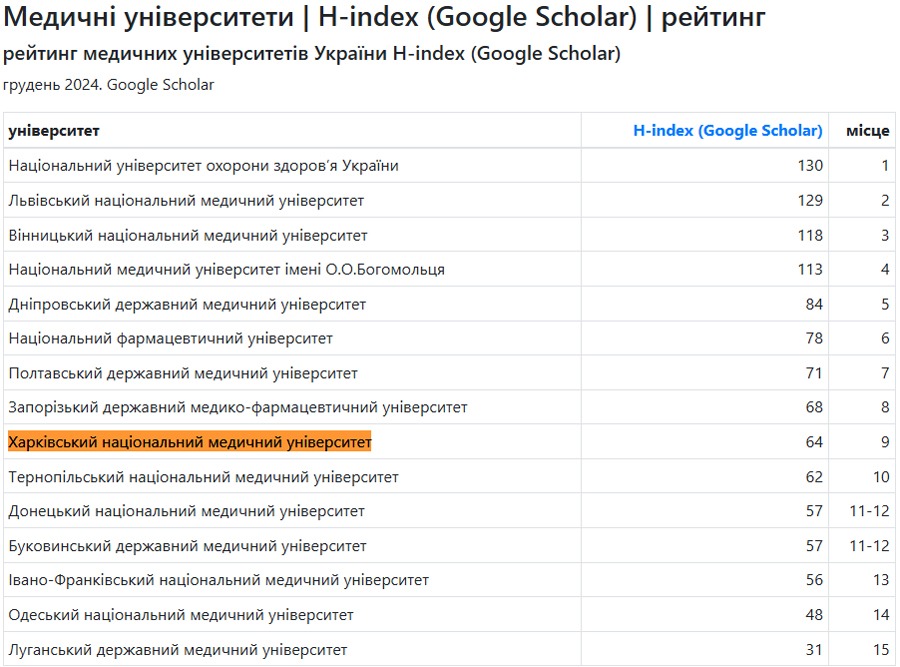
Task: Click Дніпровський державний медичний університет row
Action: [x=187, y=304]
